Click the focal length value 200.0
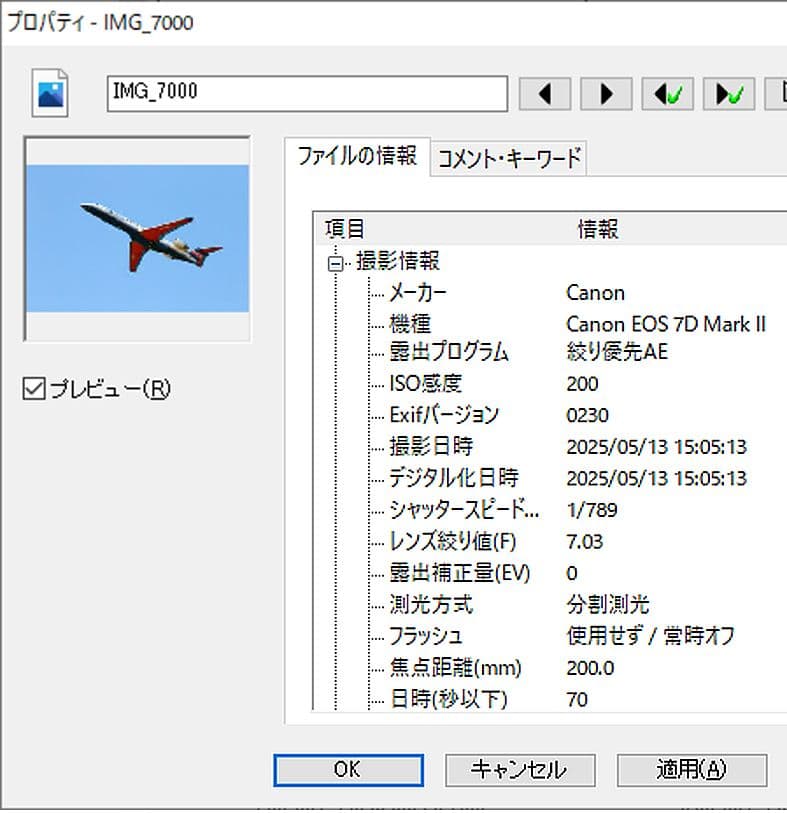This screenshot has height=813, width=787. coord(590,668)
